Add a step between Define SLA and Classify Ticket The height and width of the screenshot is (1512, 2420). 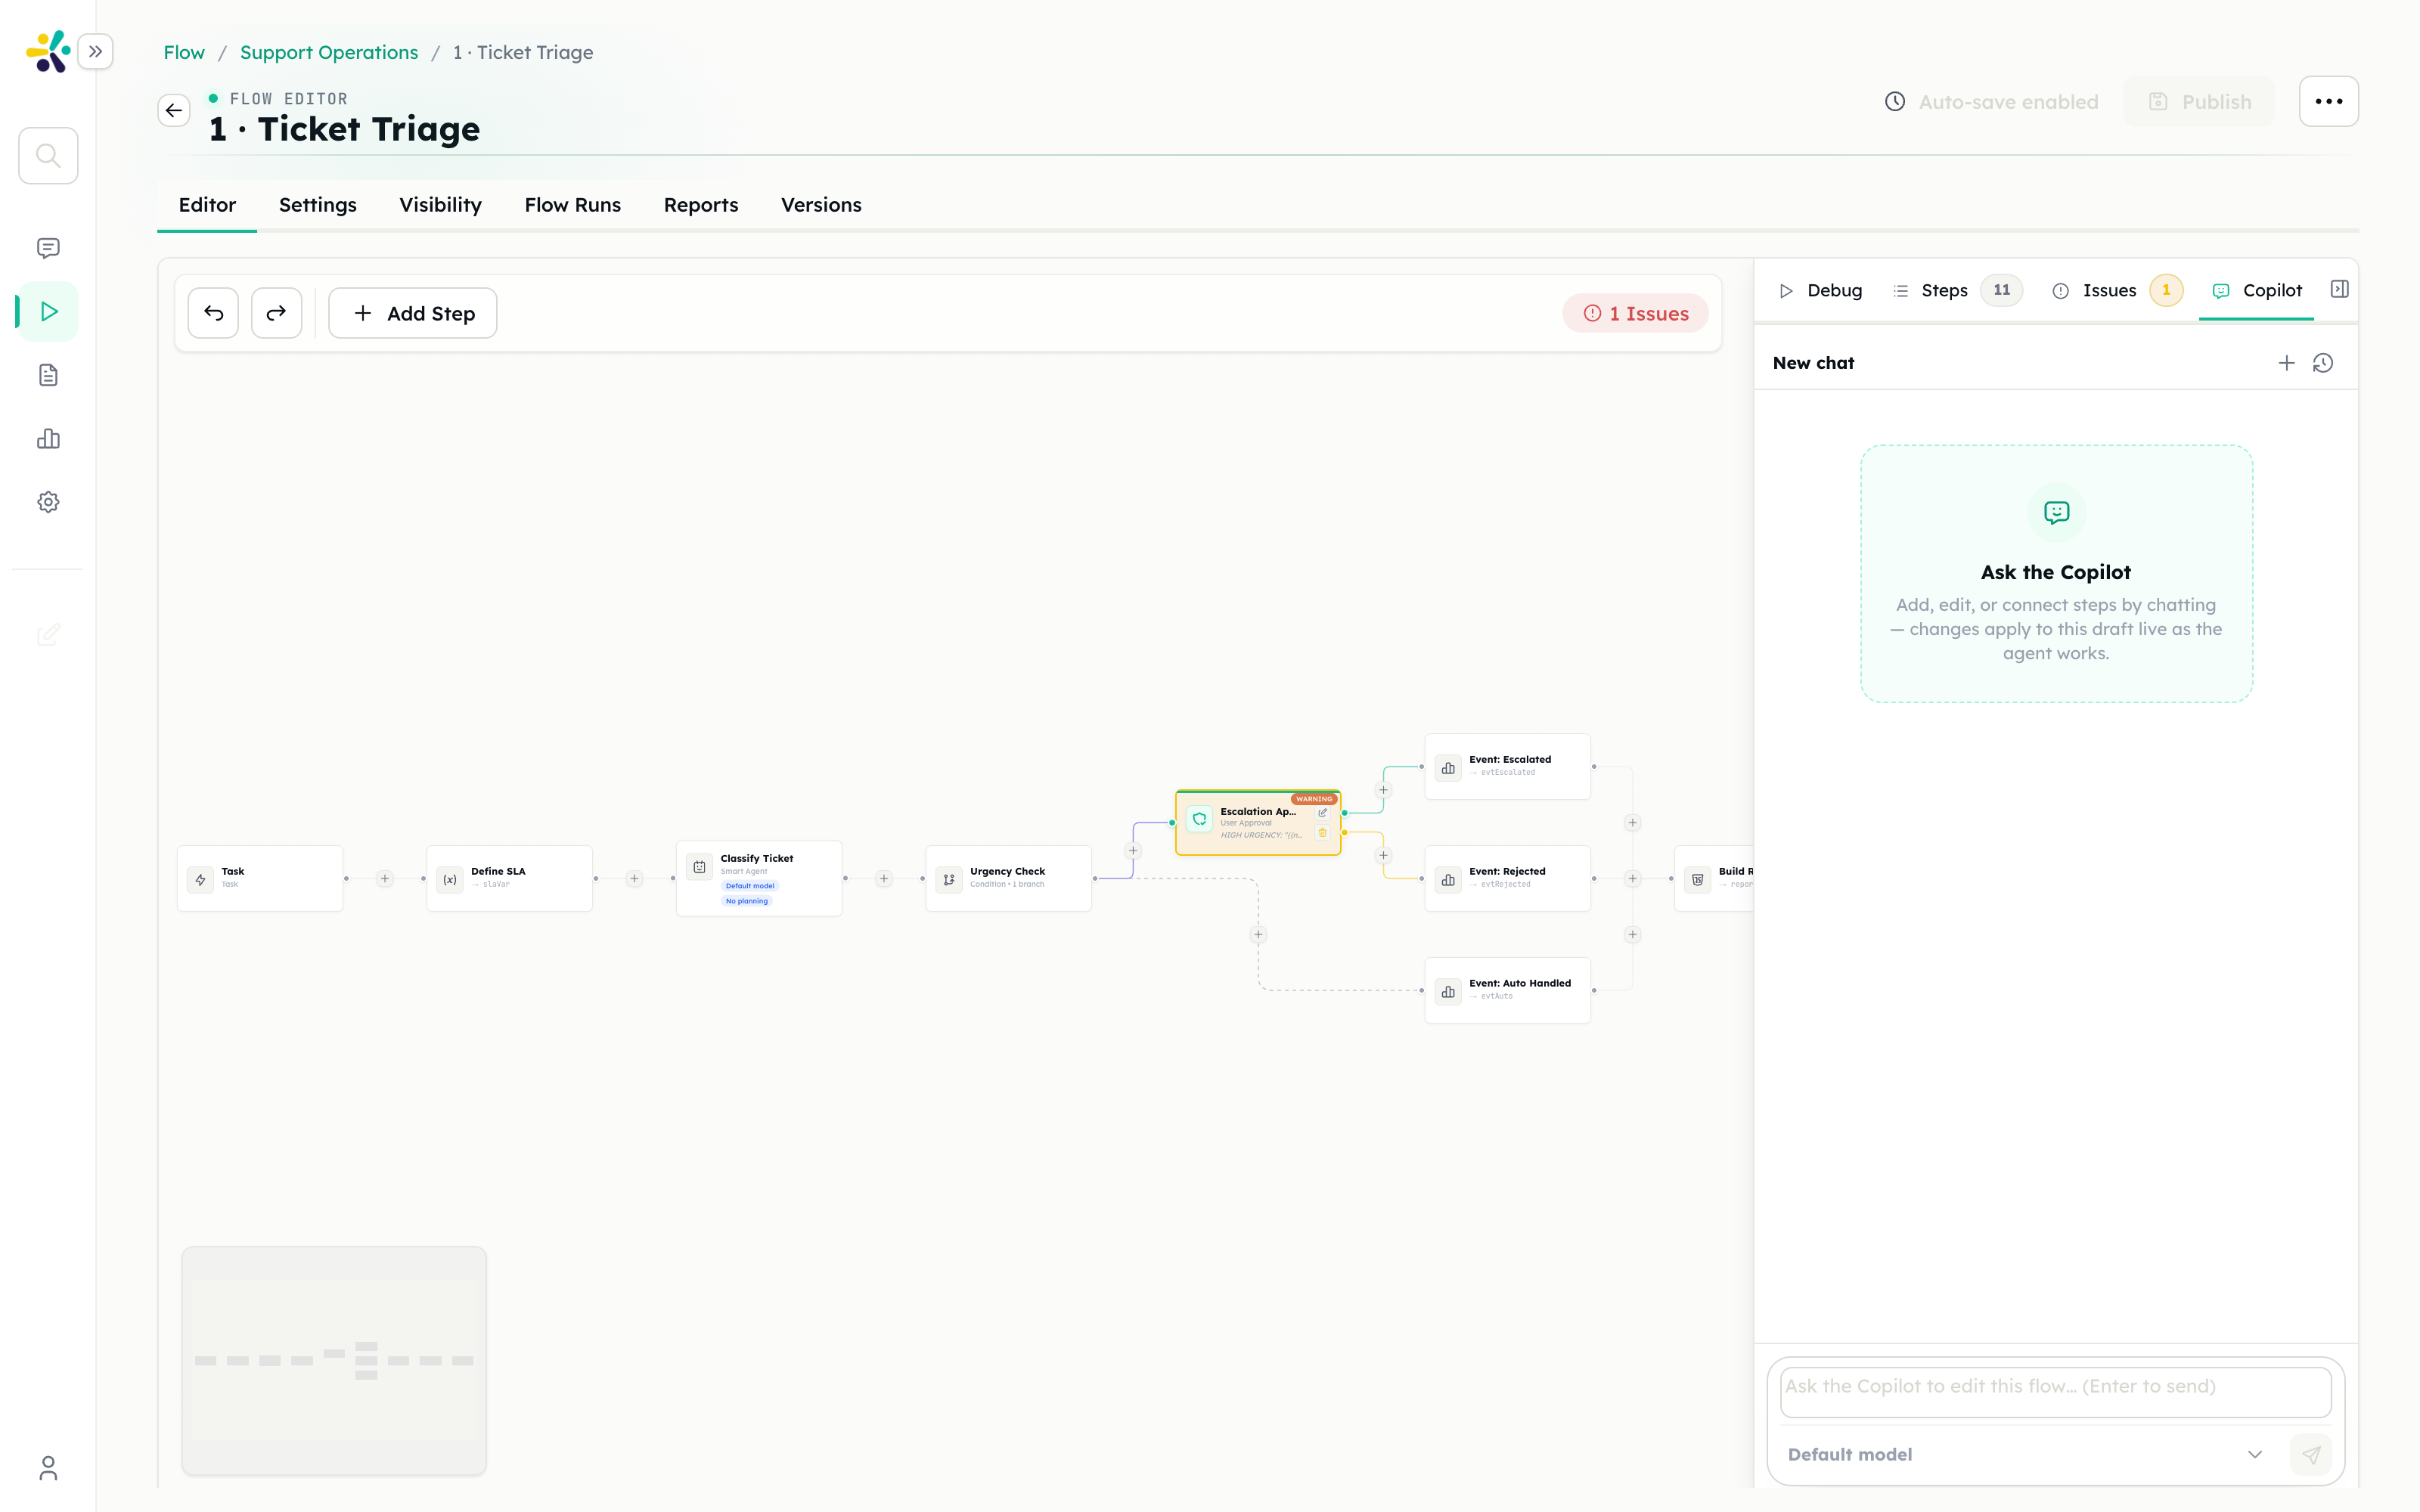(x=634, y=878)
